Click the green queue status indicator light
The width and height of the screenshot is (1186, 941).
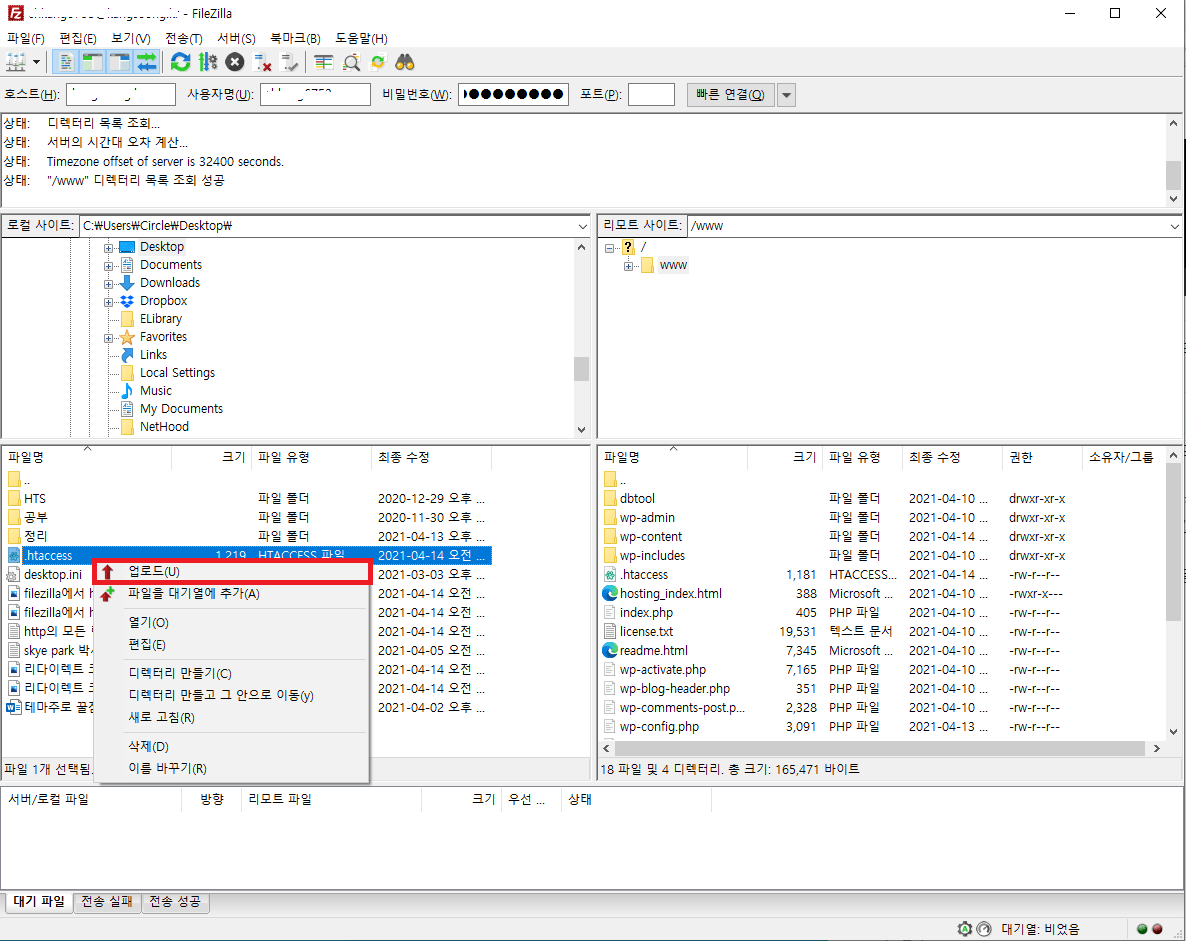(x=1141, y=929)
